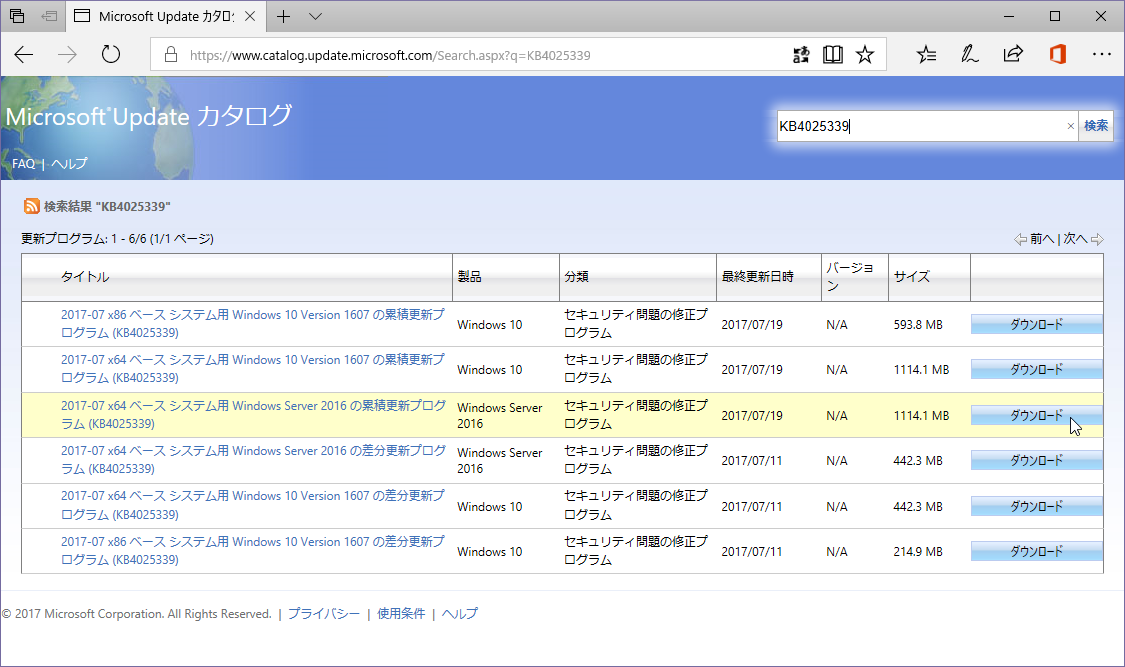Sort by バージョン column header
Image resolution: width=1125 pixels, height=667 pixels.
click(849, 277)
